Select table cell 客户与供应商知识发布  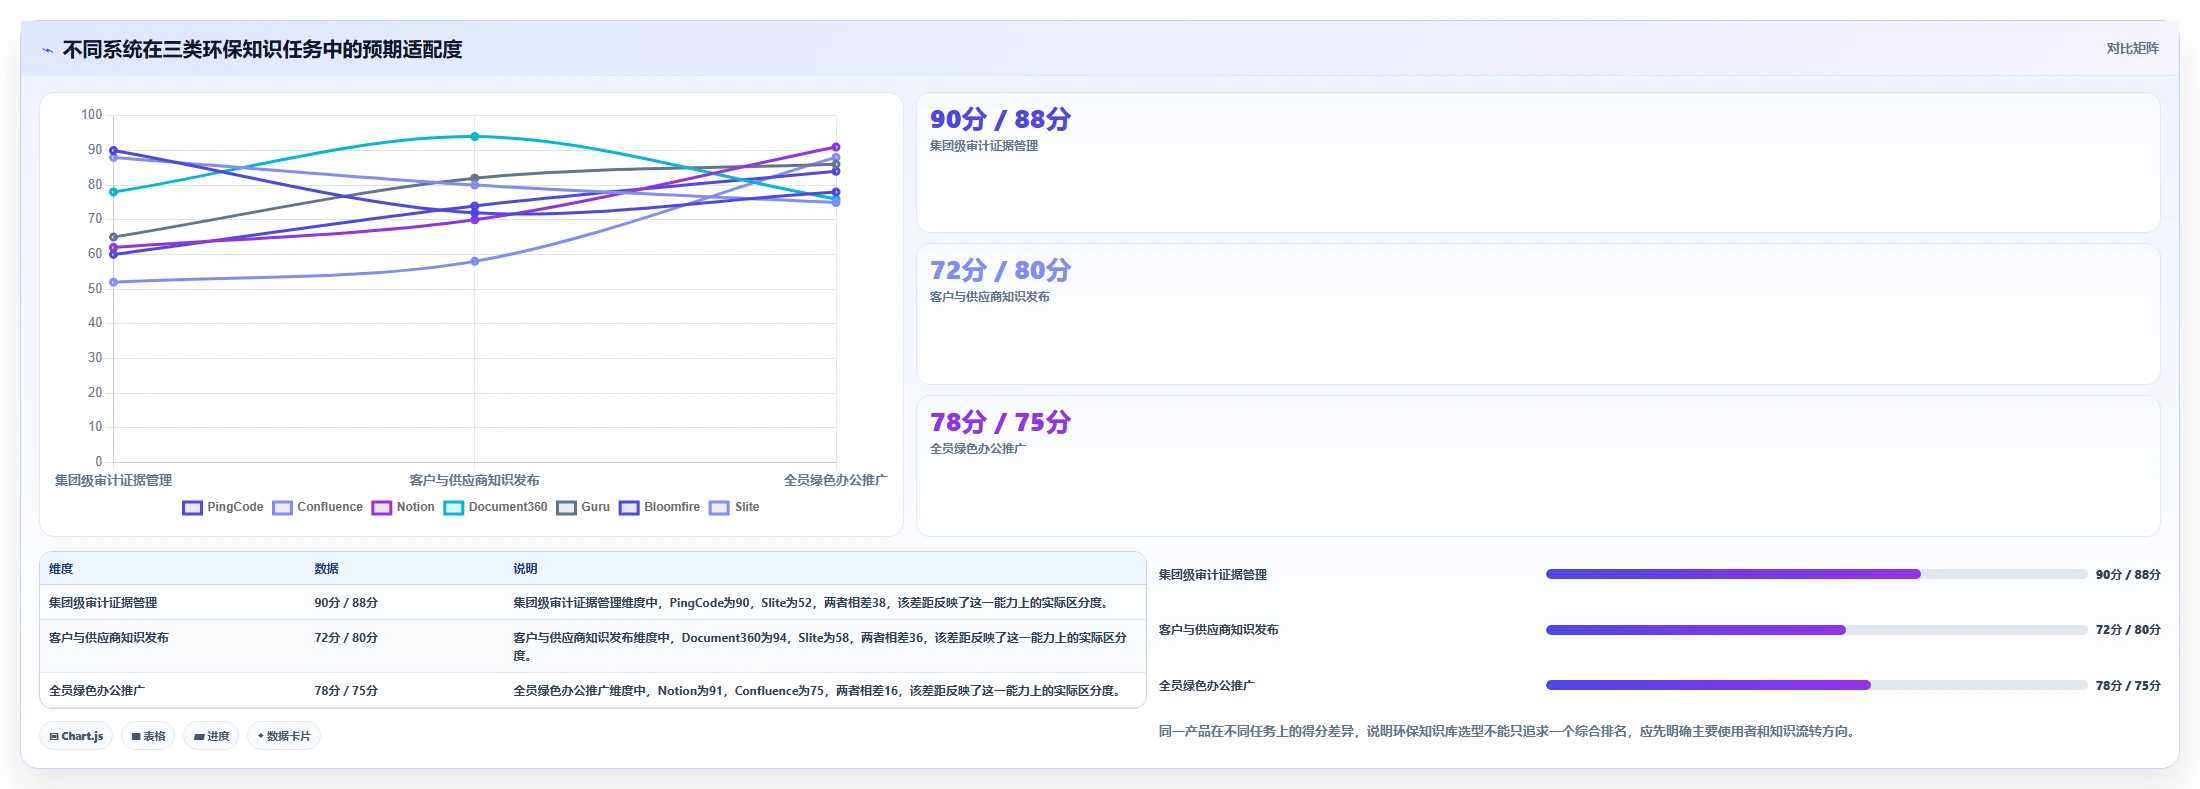coord(109,638)
